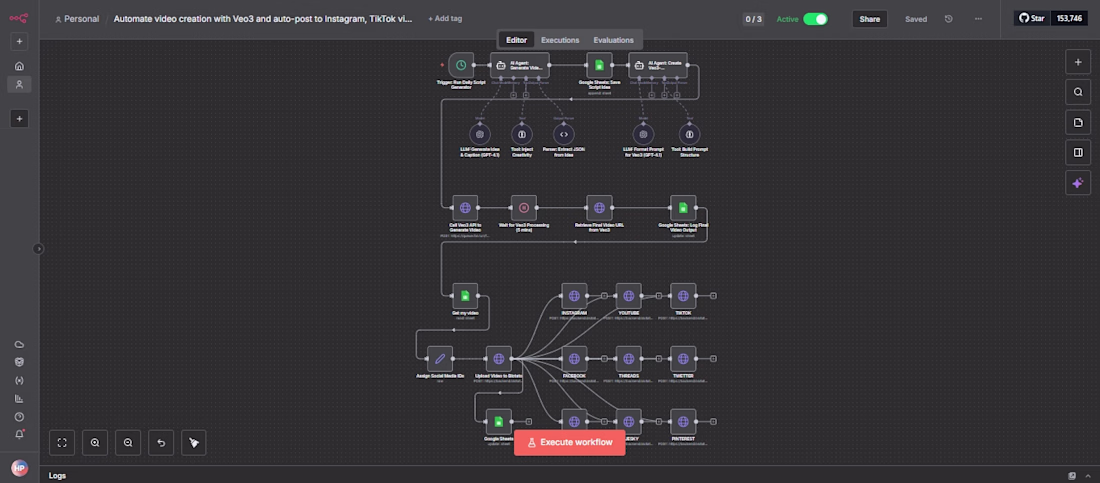
Task: Select the LLM: Generate Idea & Caption node
Action: pos(480,134)
